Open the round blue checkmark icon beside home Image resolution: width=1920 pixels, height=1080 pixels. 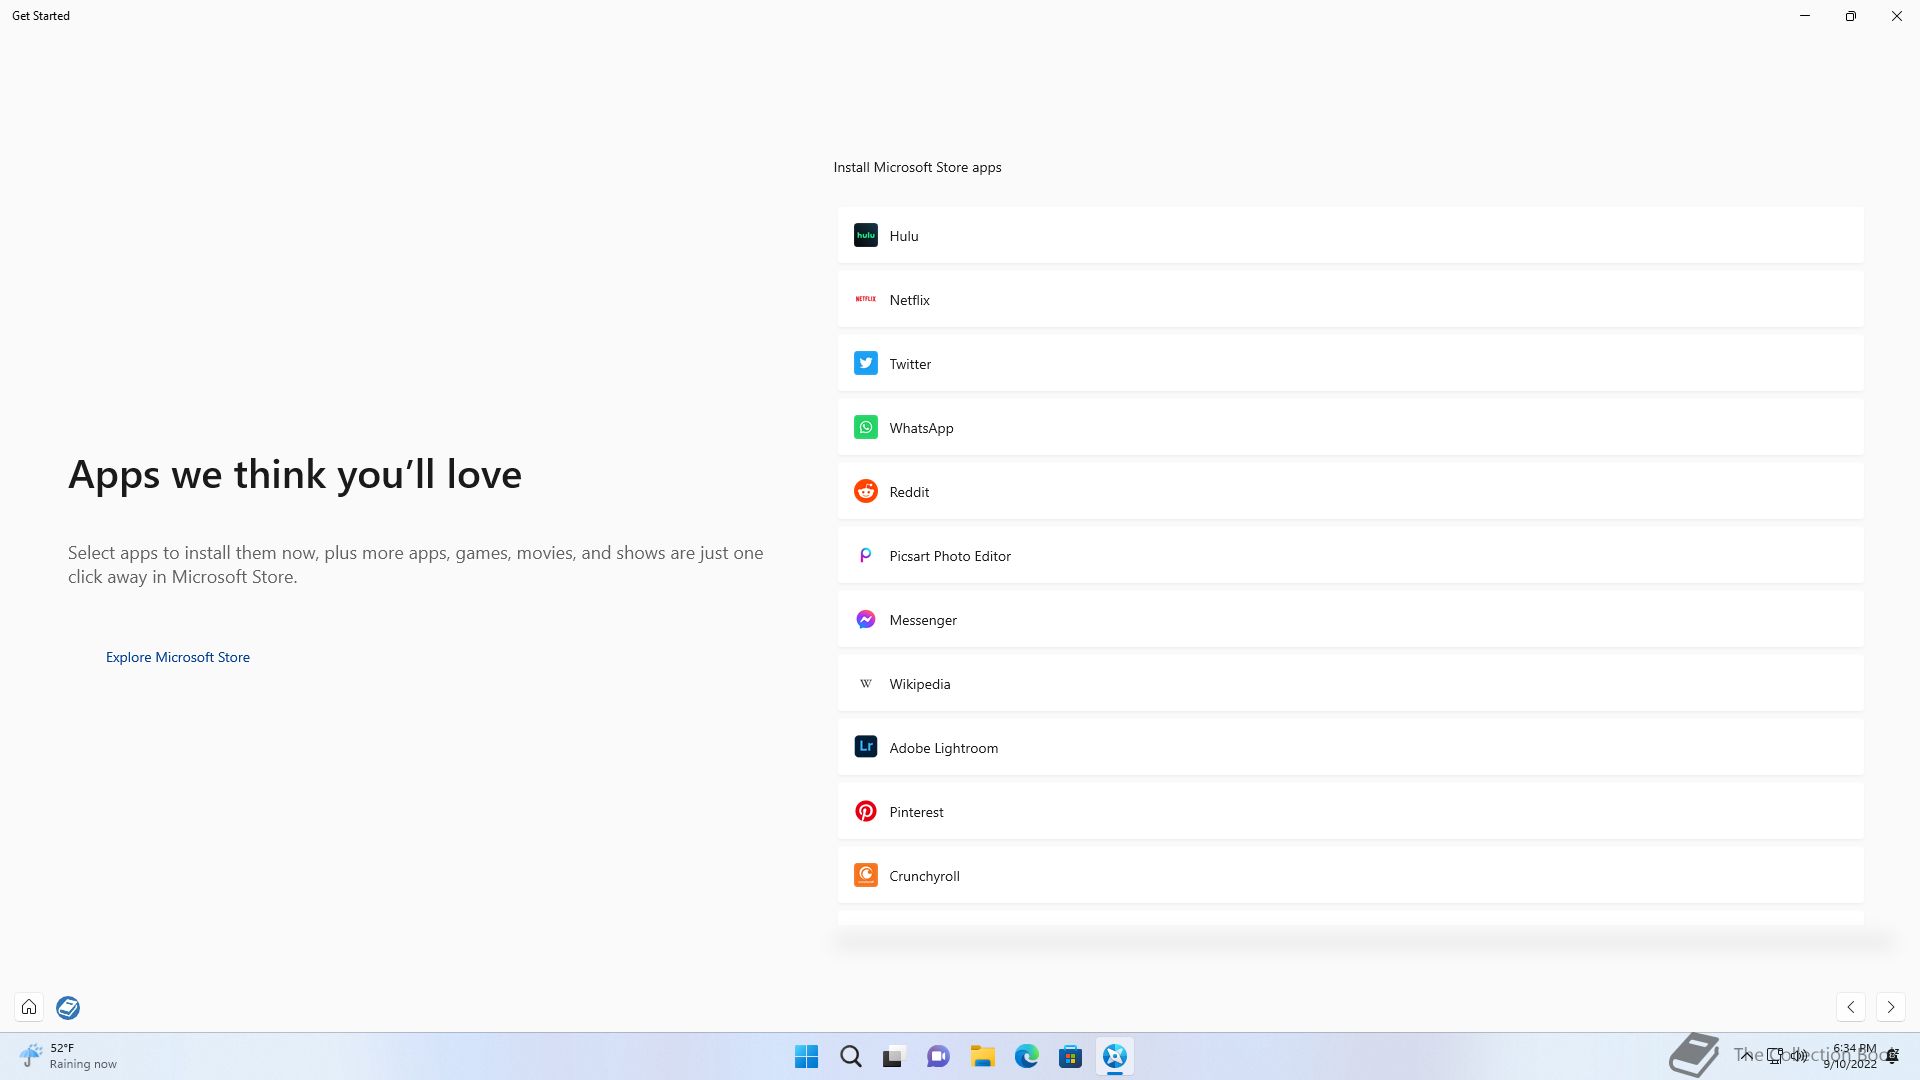click(68, 1007)
